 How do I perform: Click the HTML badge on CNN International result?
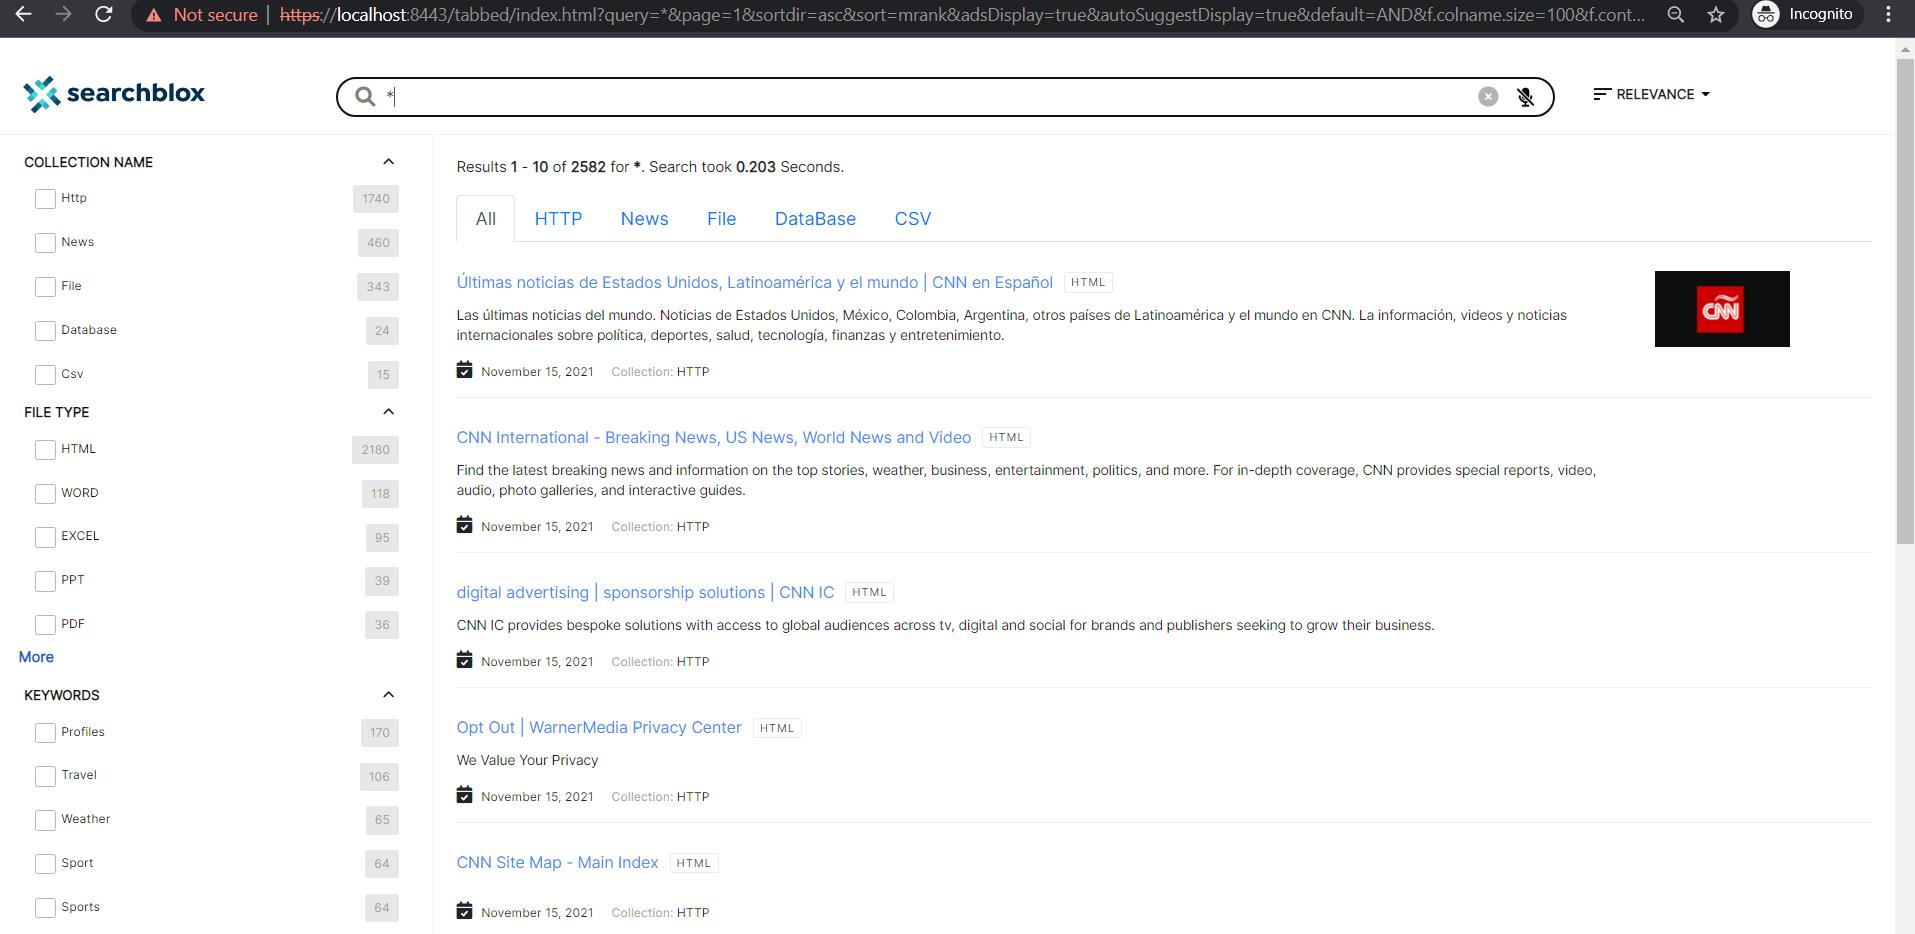point(1006,438)
